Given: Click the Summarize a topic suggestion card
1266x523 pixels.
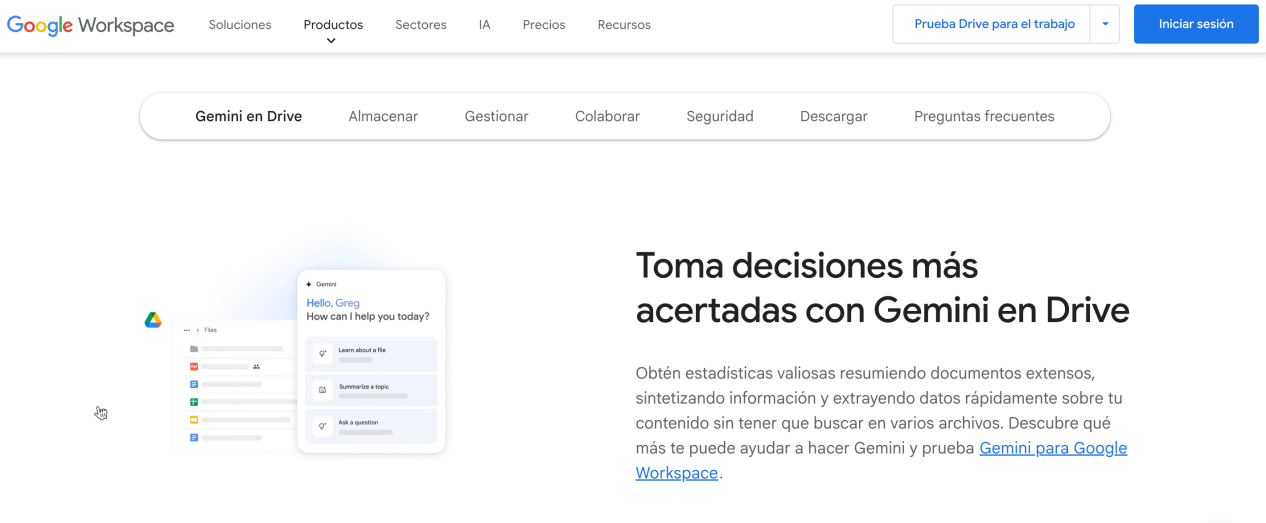Looking at the screenshot, I should [371, 390].
